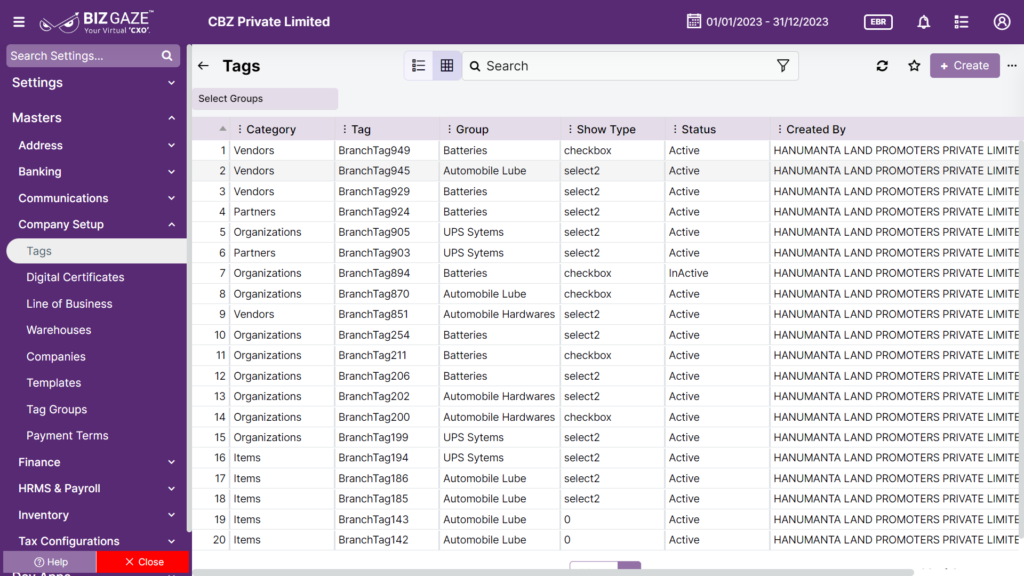The height and width of the screenshot is (576, 1024).
Task: Mark Tags page as favorite star
Action: 914,65
